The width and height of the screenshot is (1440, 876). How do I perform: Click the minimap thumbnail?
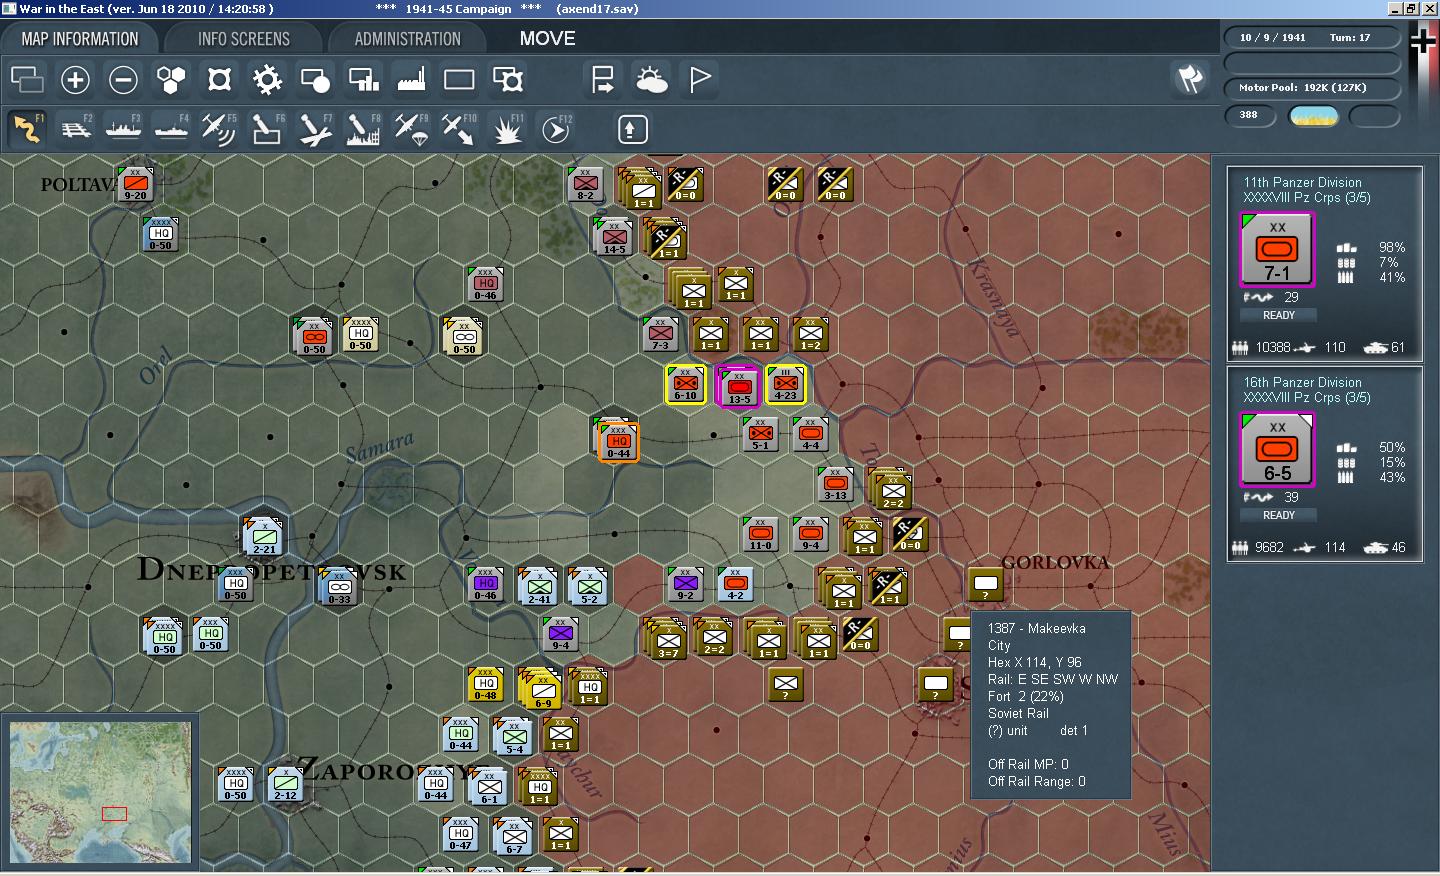point(99,791)
